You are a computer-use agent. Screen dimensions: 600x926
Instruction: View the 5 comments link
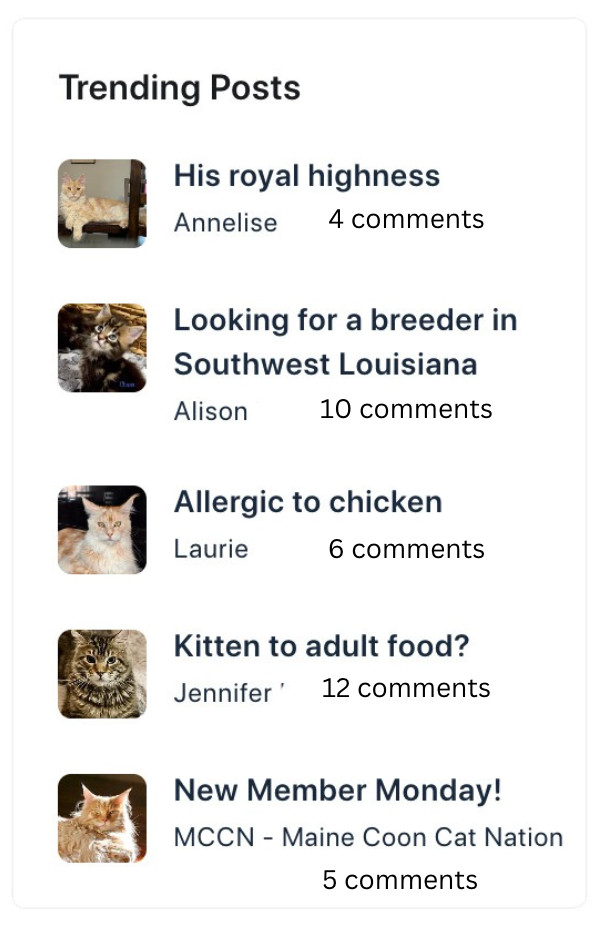click(x=400, y=880)
